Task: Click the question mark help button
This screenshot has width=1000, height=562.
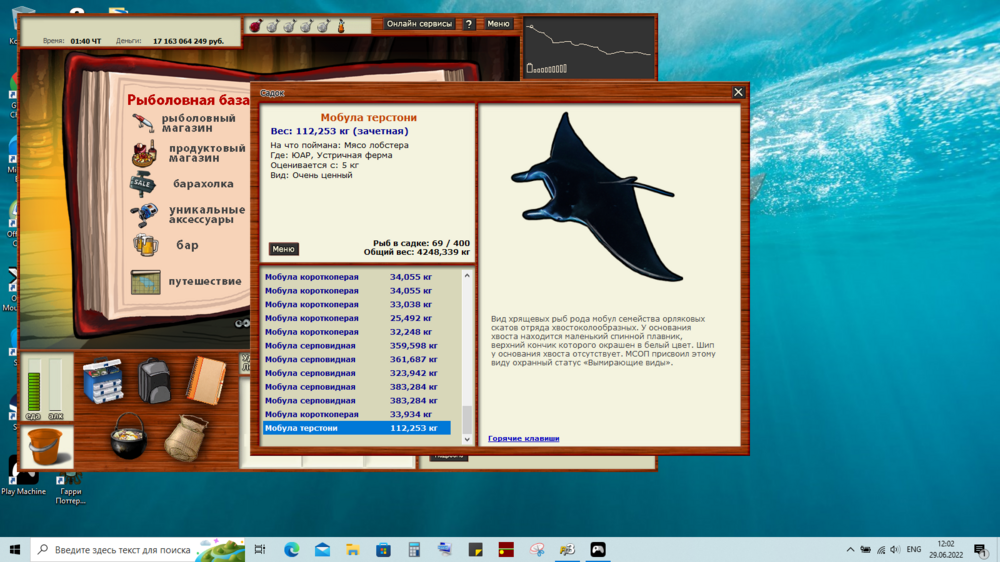Action: [x=469, y=24]
